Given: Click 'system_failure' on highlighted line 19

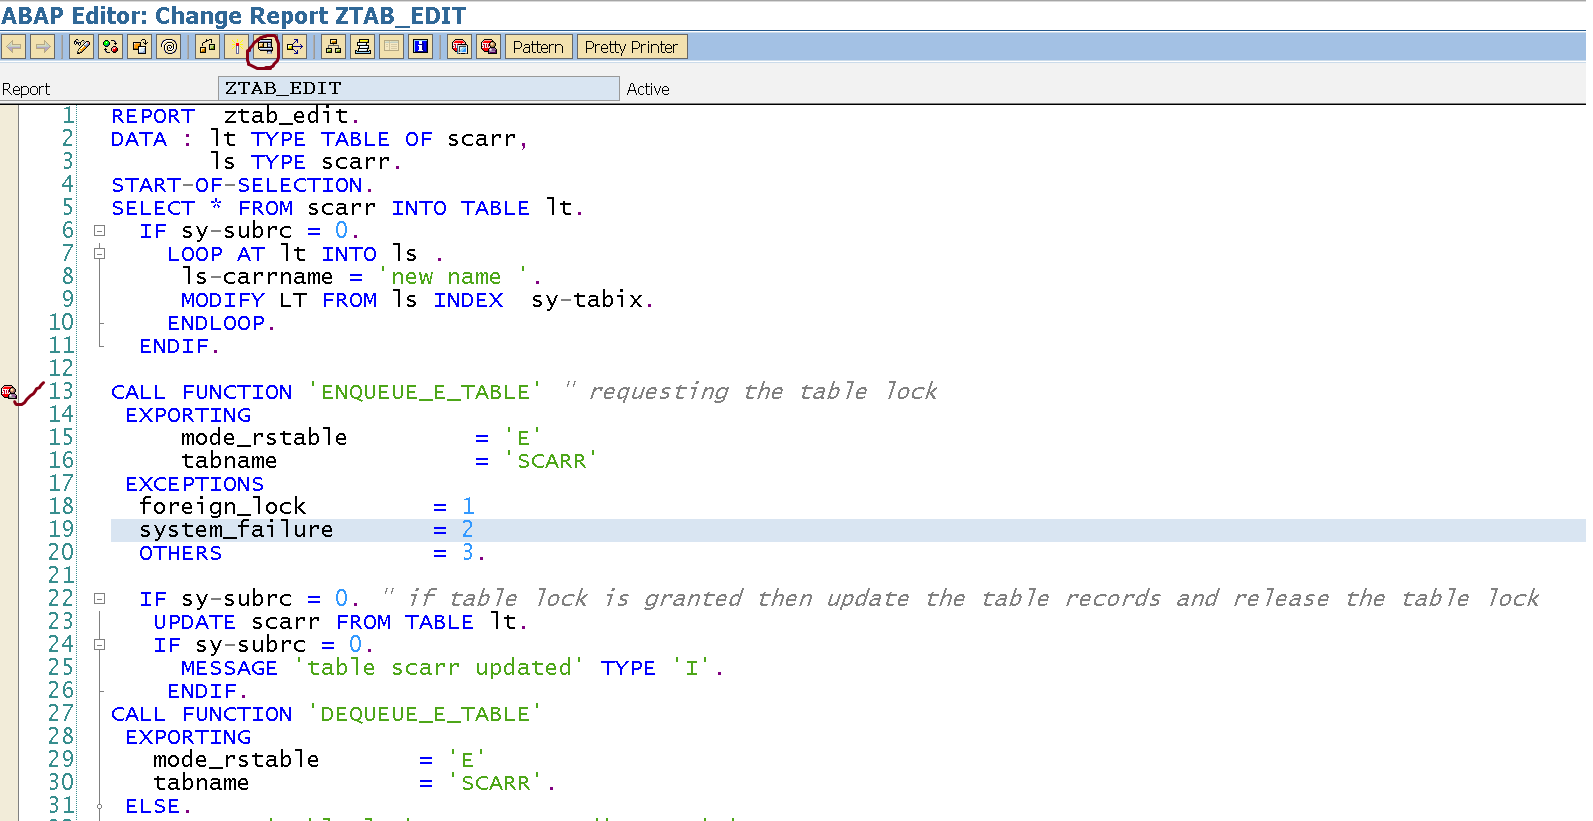Looking at the screenshot, I should 236,530.
